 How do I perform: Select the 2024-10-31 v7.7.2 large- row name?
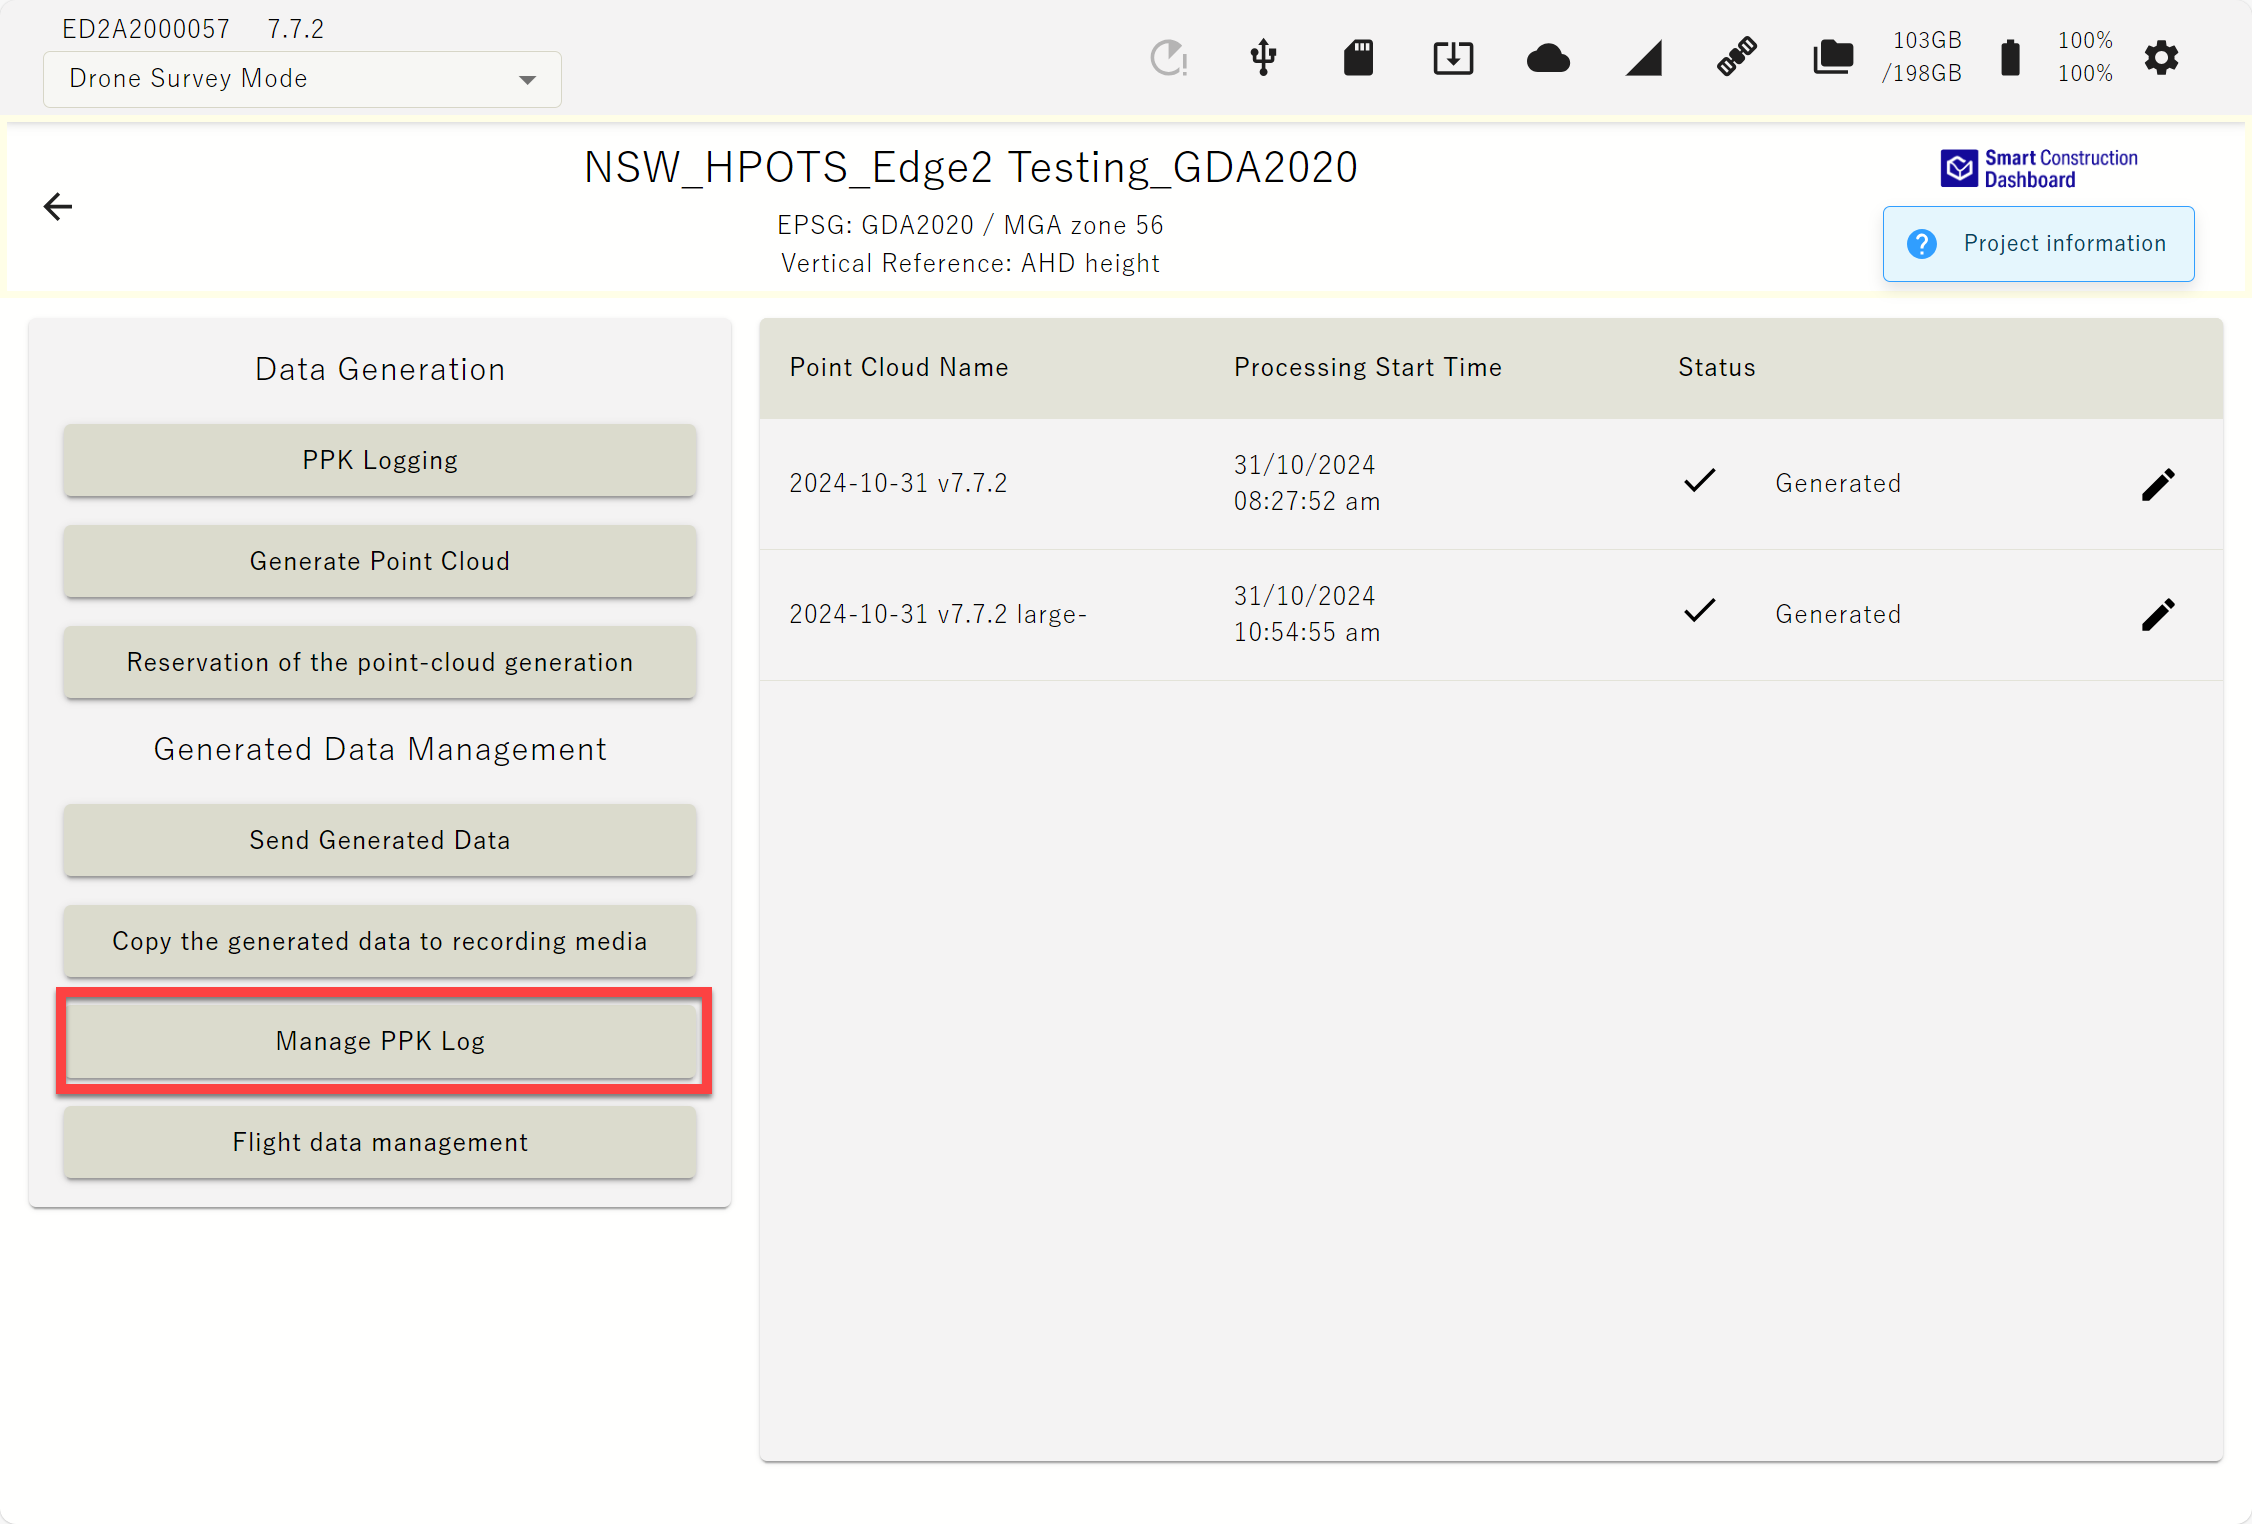pos(937,614)
